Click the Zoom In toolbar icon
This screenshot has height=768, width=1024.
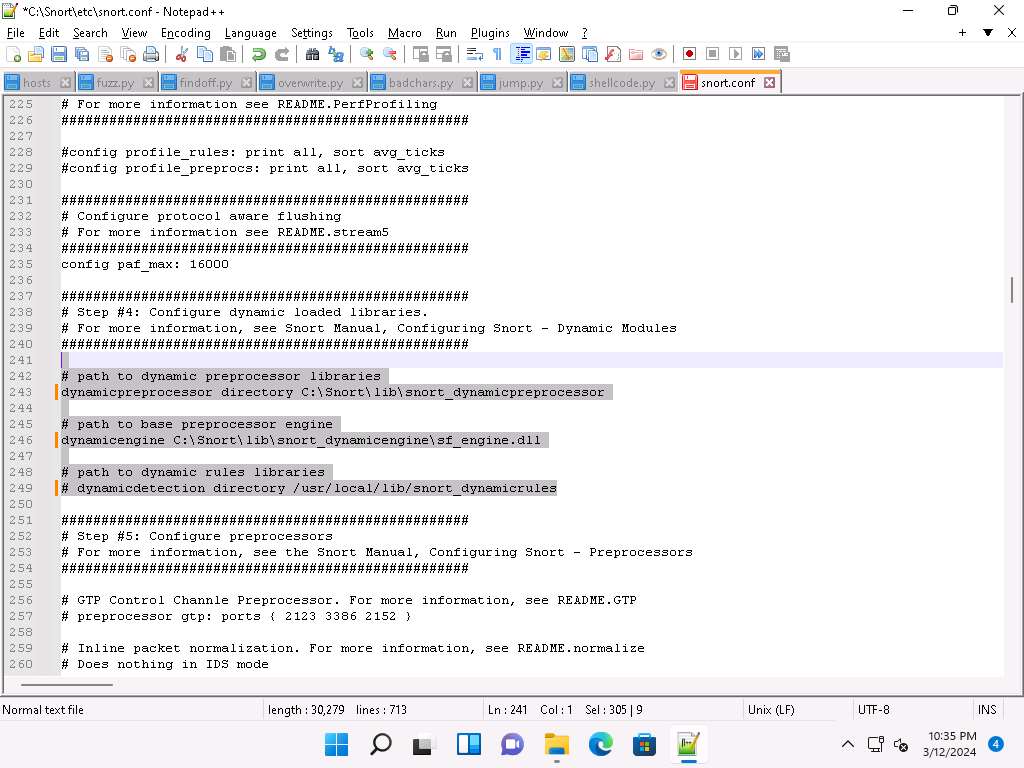[368, 54]
